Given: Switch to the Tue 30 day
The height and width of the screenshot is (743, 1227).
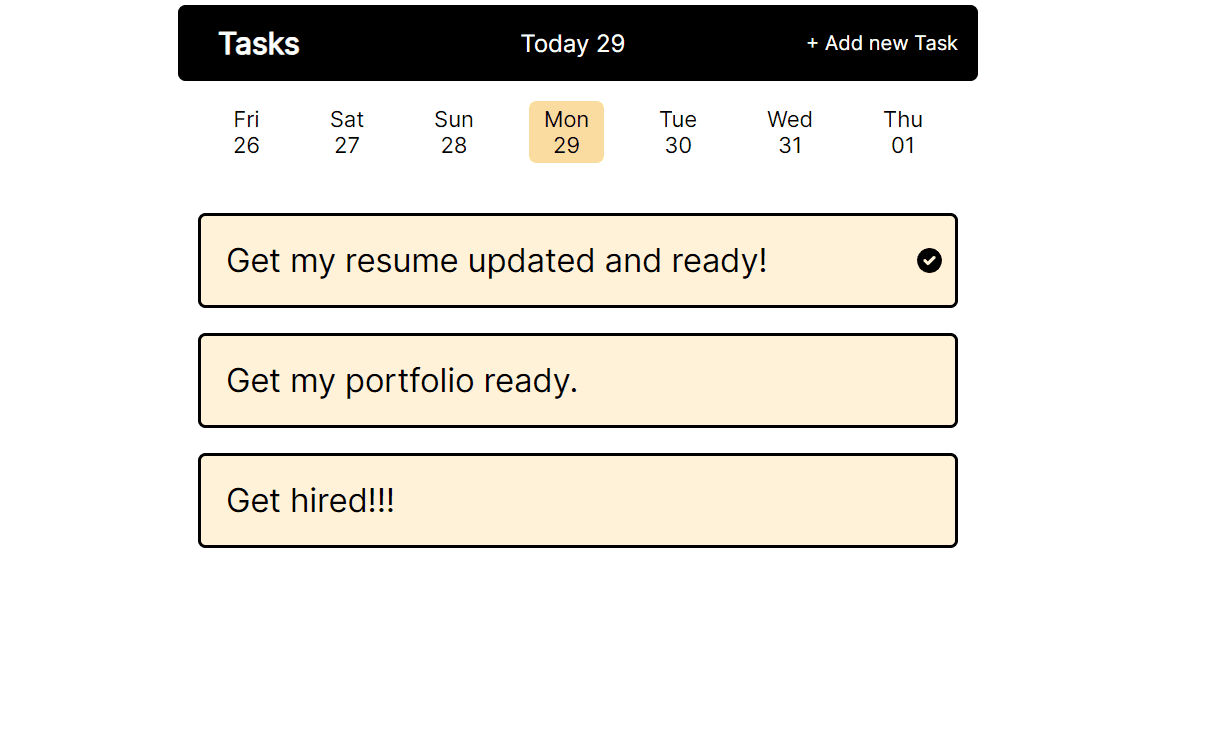Looking at the screenshot, I should tap(678, 132).
